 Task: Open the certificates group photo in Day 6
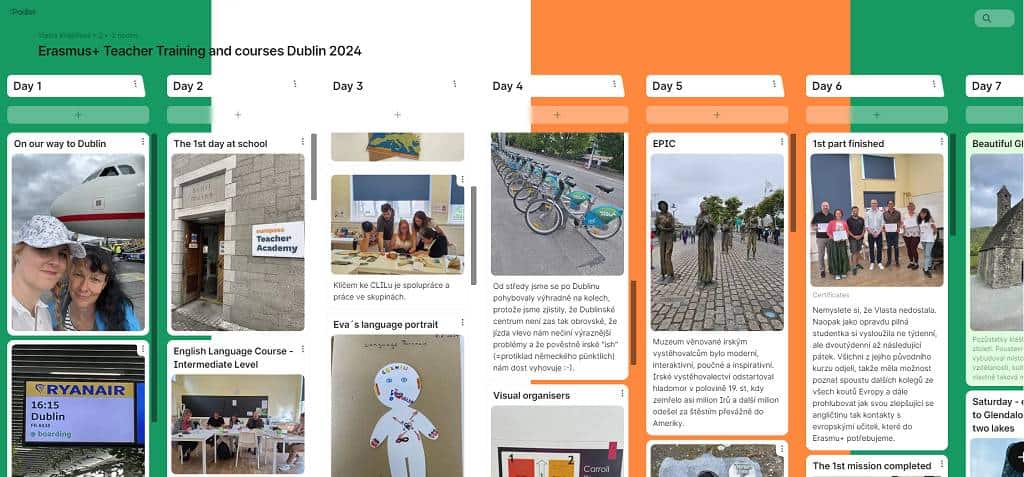tap(876, 220)
